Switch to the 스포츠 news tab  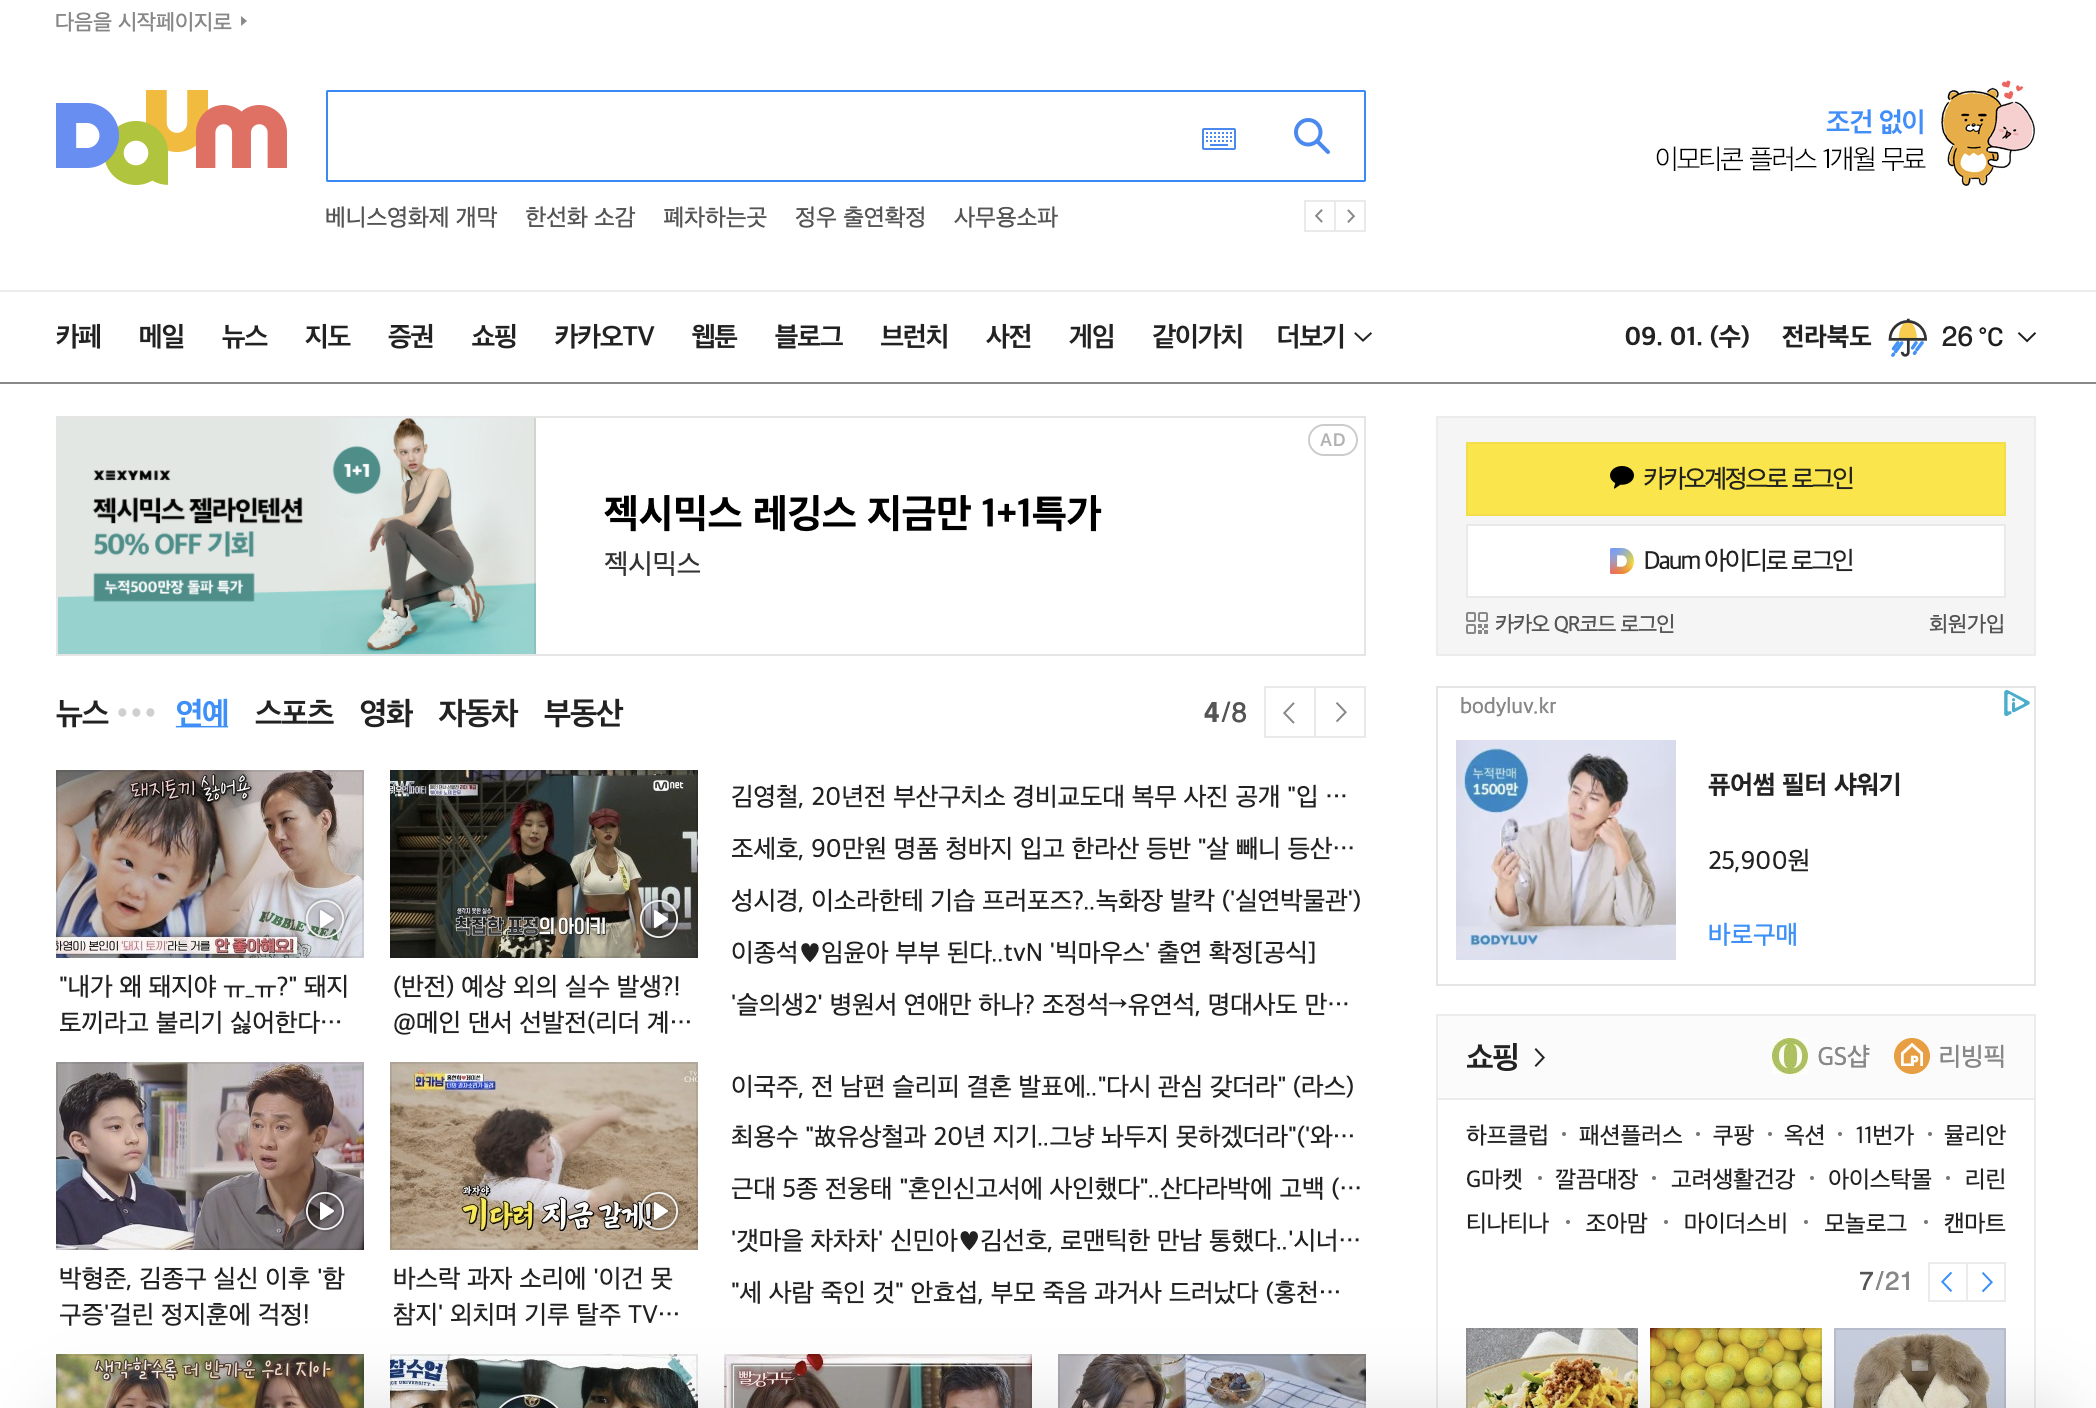(x=293, y=713)
